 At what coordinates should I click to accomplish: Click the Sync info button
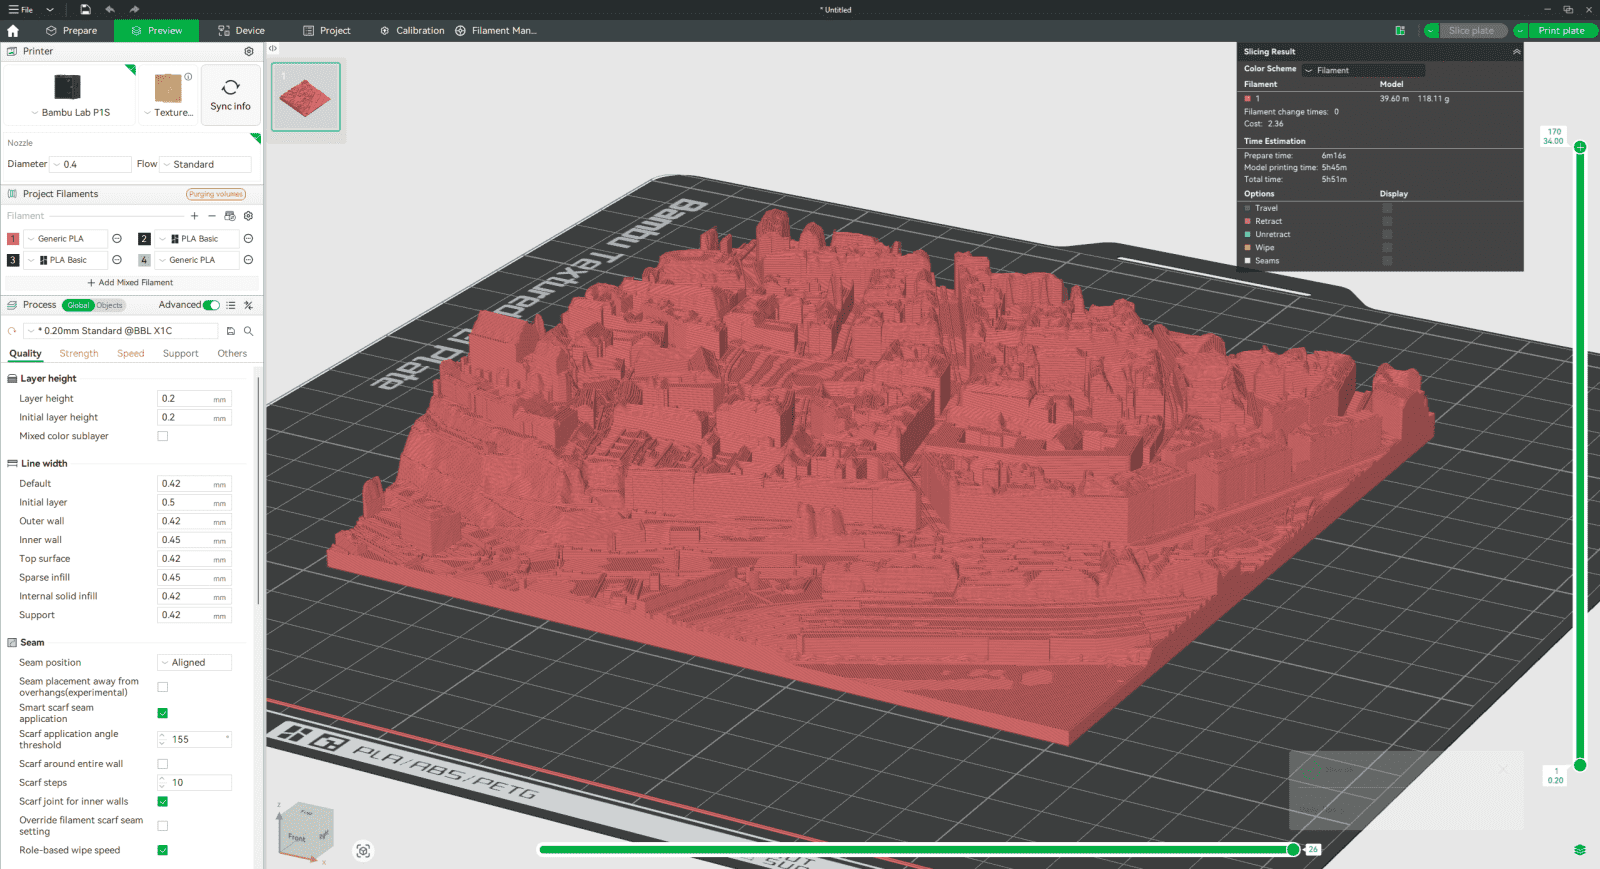click(x=230, y=95)
